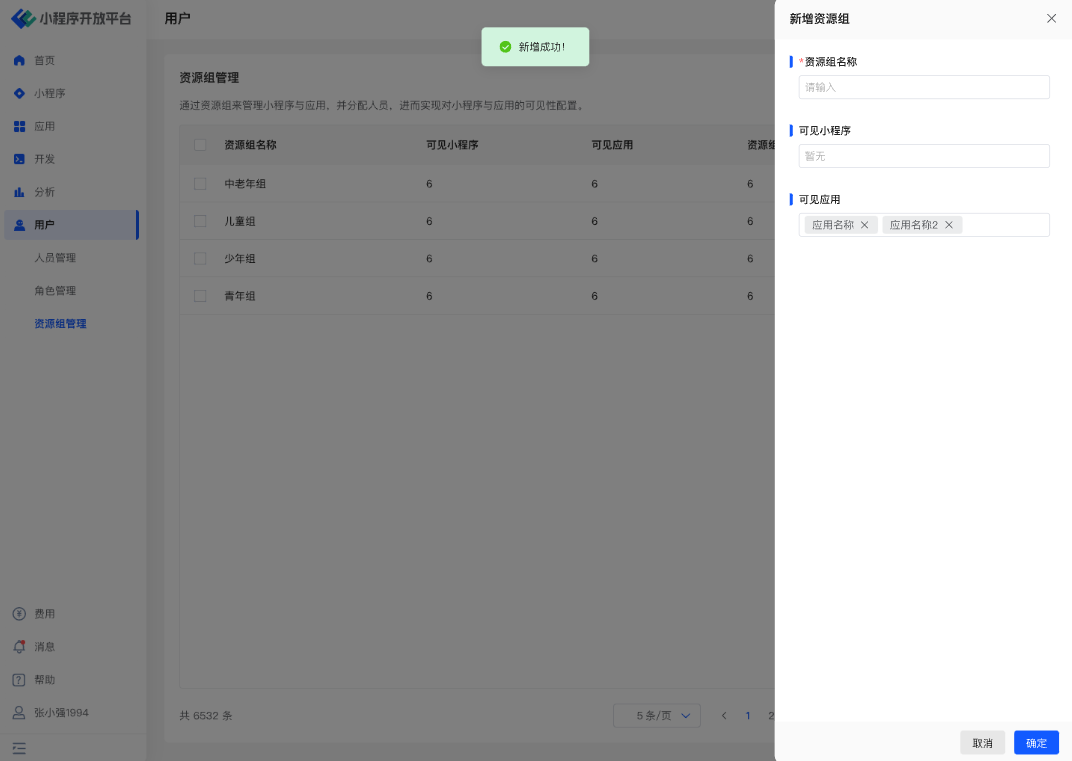The width and height of the screenshot is (1072, 761).
Task: Check the 中老年组 row checkbox
Action: click(x=200, y=184)
